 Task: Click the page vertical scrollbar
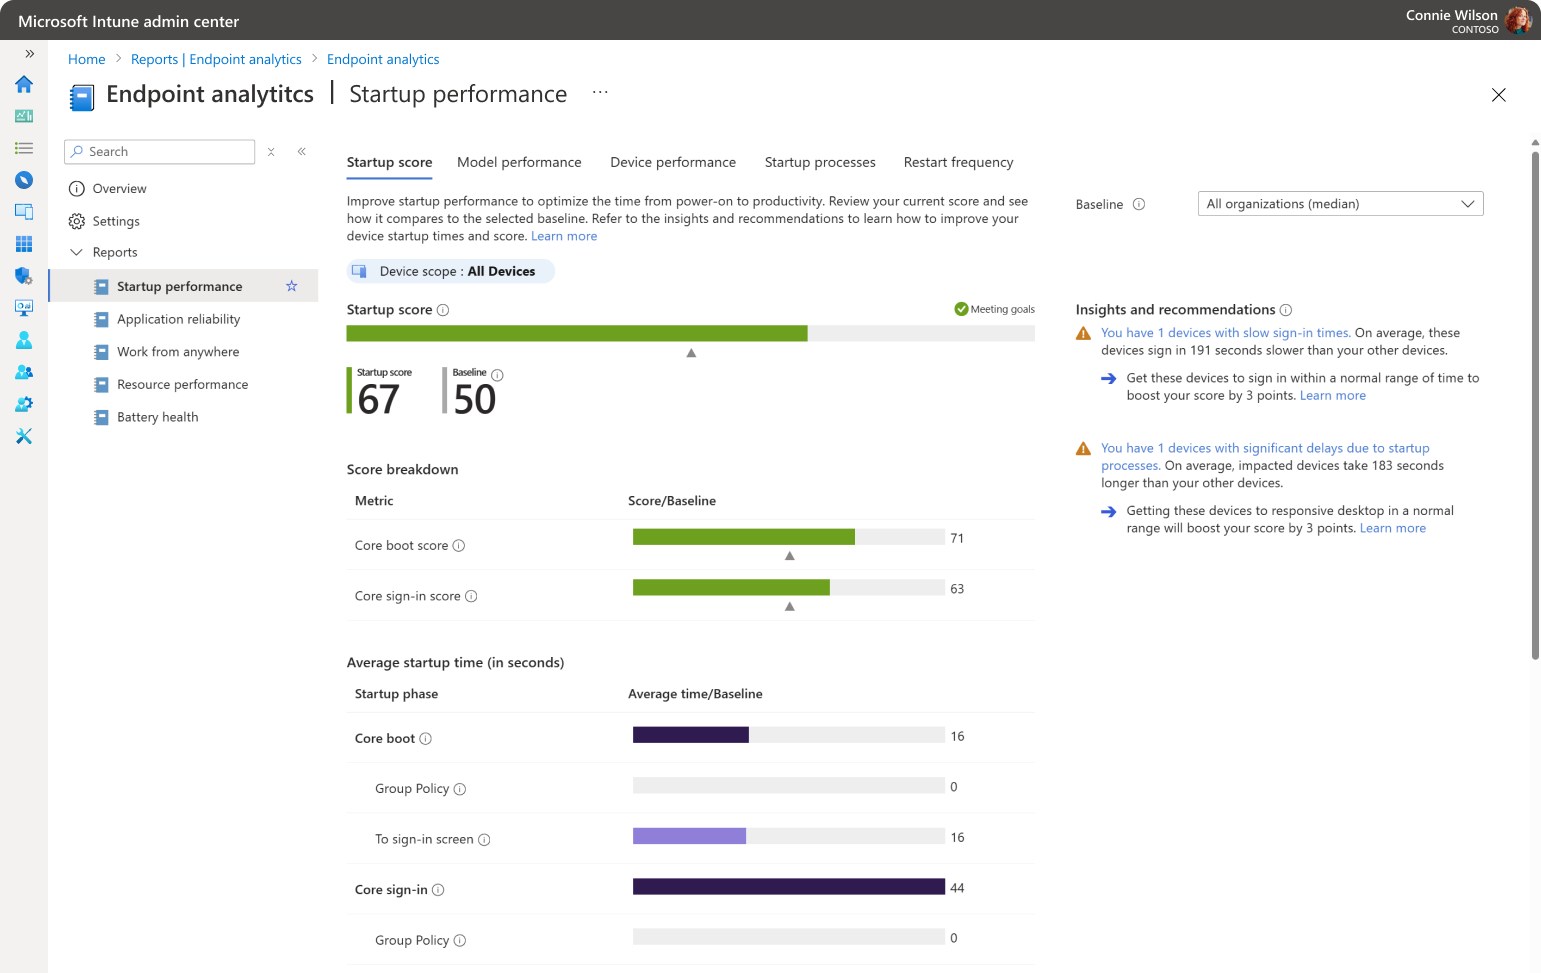pos(1535,400)
